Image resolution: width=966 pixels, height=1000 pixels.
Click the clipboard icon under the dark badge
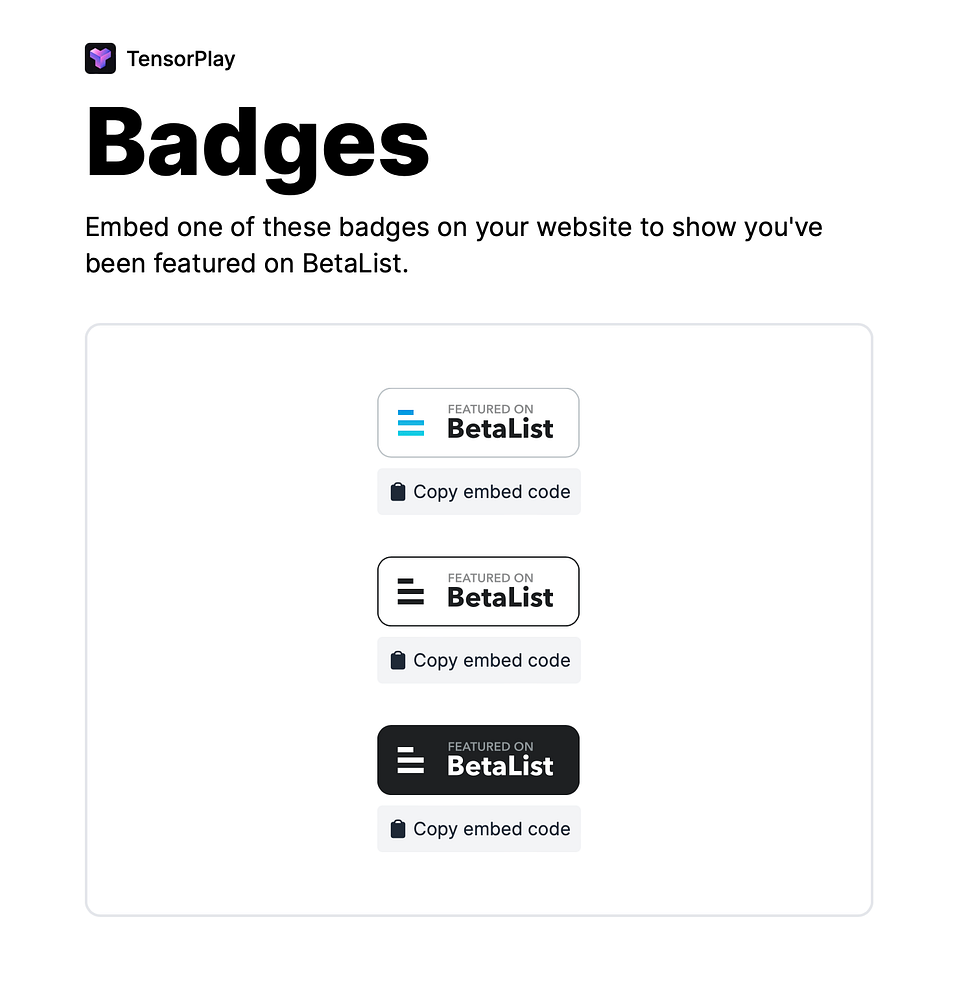click(x=398, y=828)
